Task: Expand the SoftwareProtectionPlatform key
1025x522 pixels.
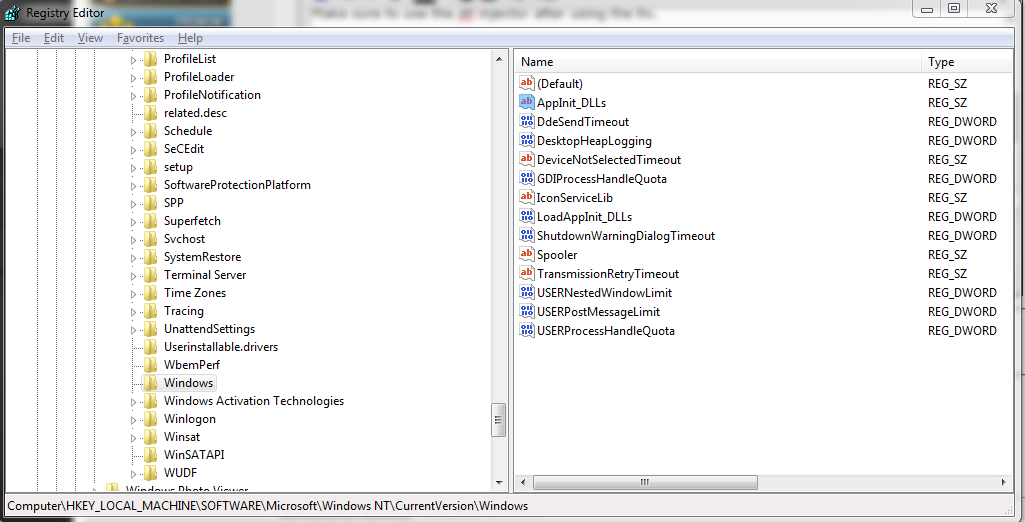Action: [x=133, y=186]
